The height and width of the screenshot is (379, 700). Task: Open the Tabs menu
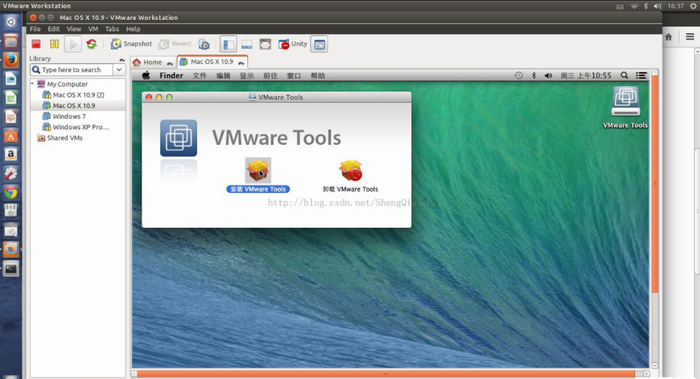click(x=112, y=29)
